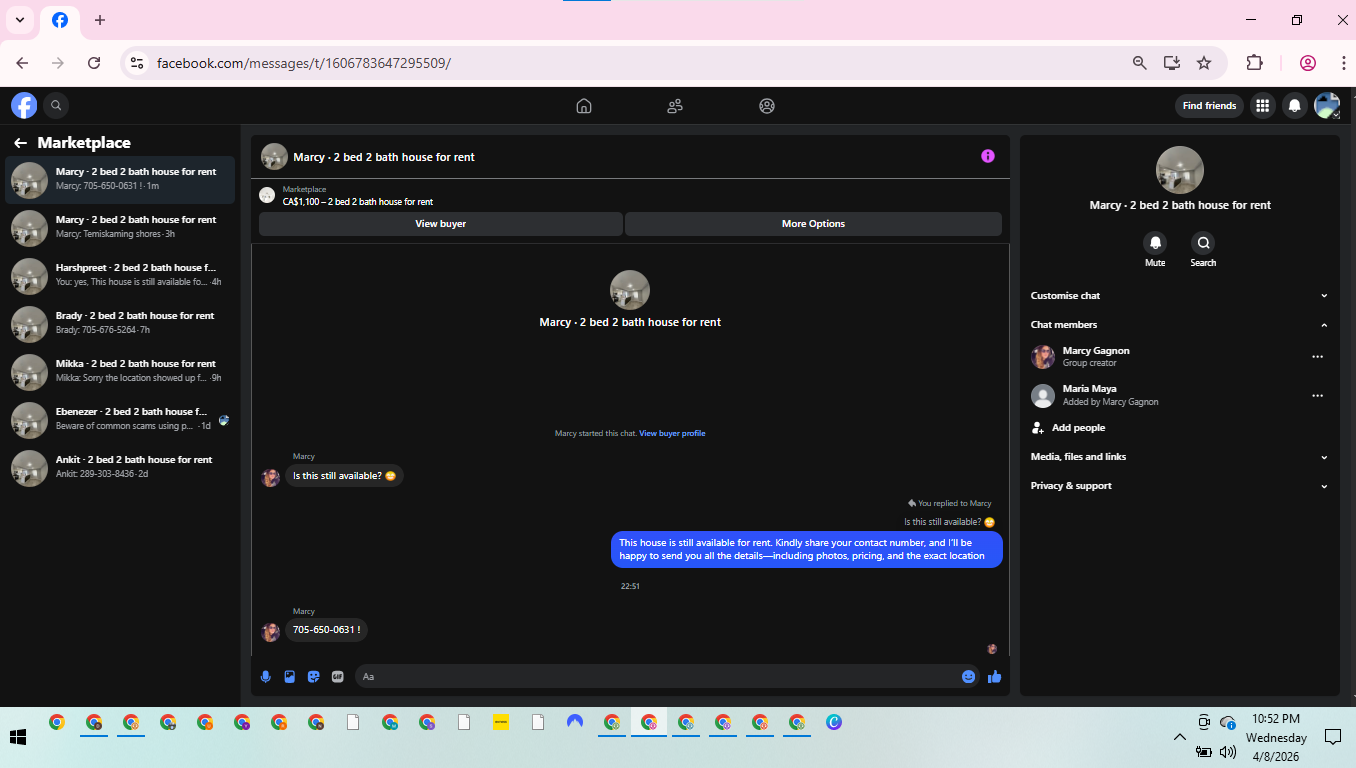The width and height of the screenshot is (1356, 768).
Task: Open the Chrome extensions puzzle icon
Action: click(x=1254, y=63)
